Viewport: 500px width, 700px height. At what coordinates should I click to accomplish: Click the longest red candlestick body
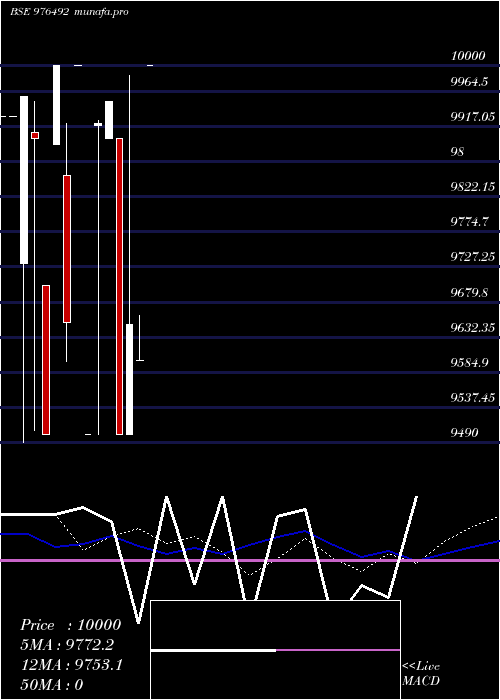click(x=119, y=286)
